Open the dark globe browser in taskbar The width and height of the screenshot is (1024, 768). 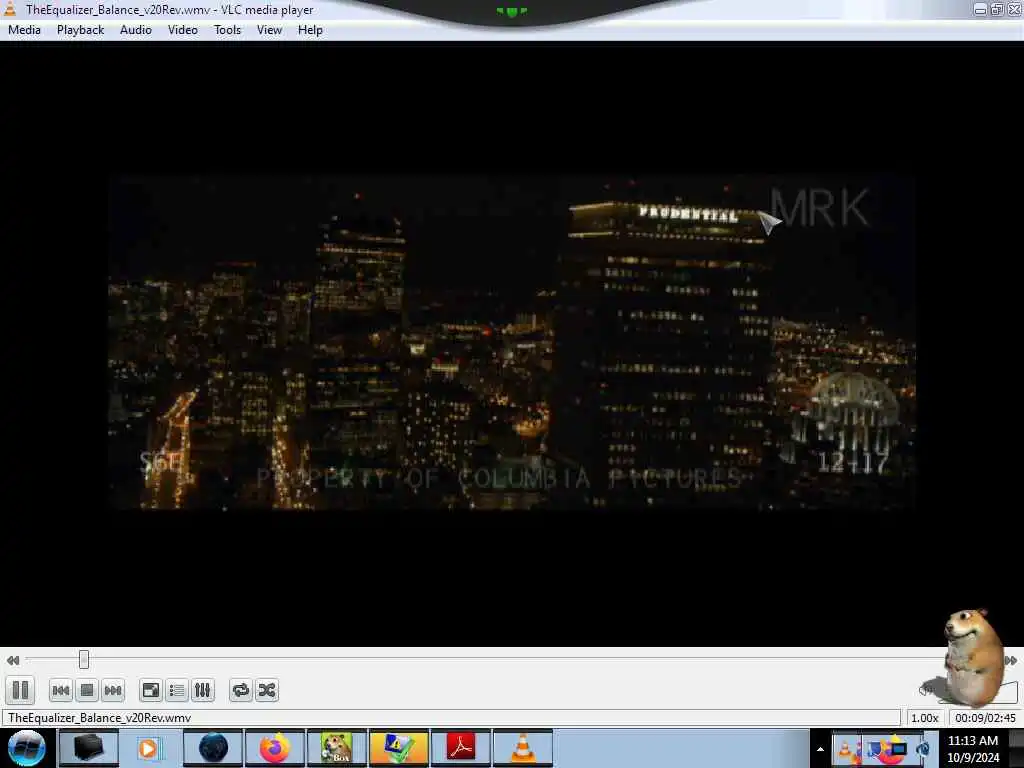213,748
